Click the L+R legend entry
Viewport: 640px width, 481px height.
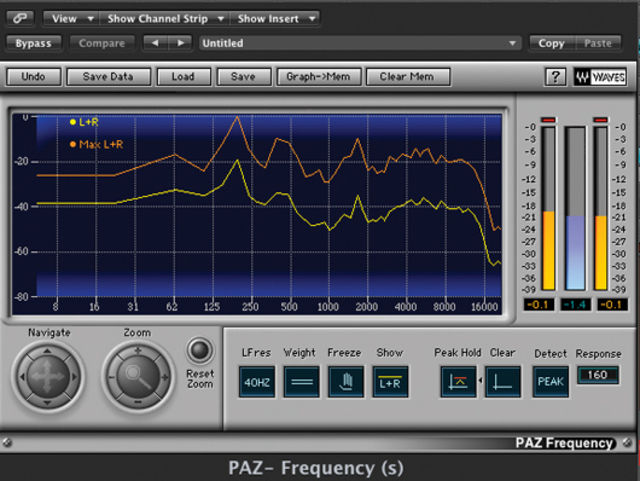pos(84,122)
